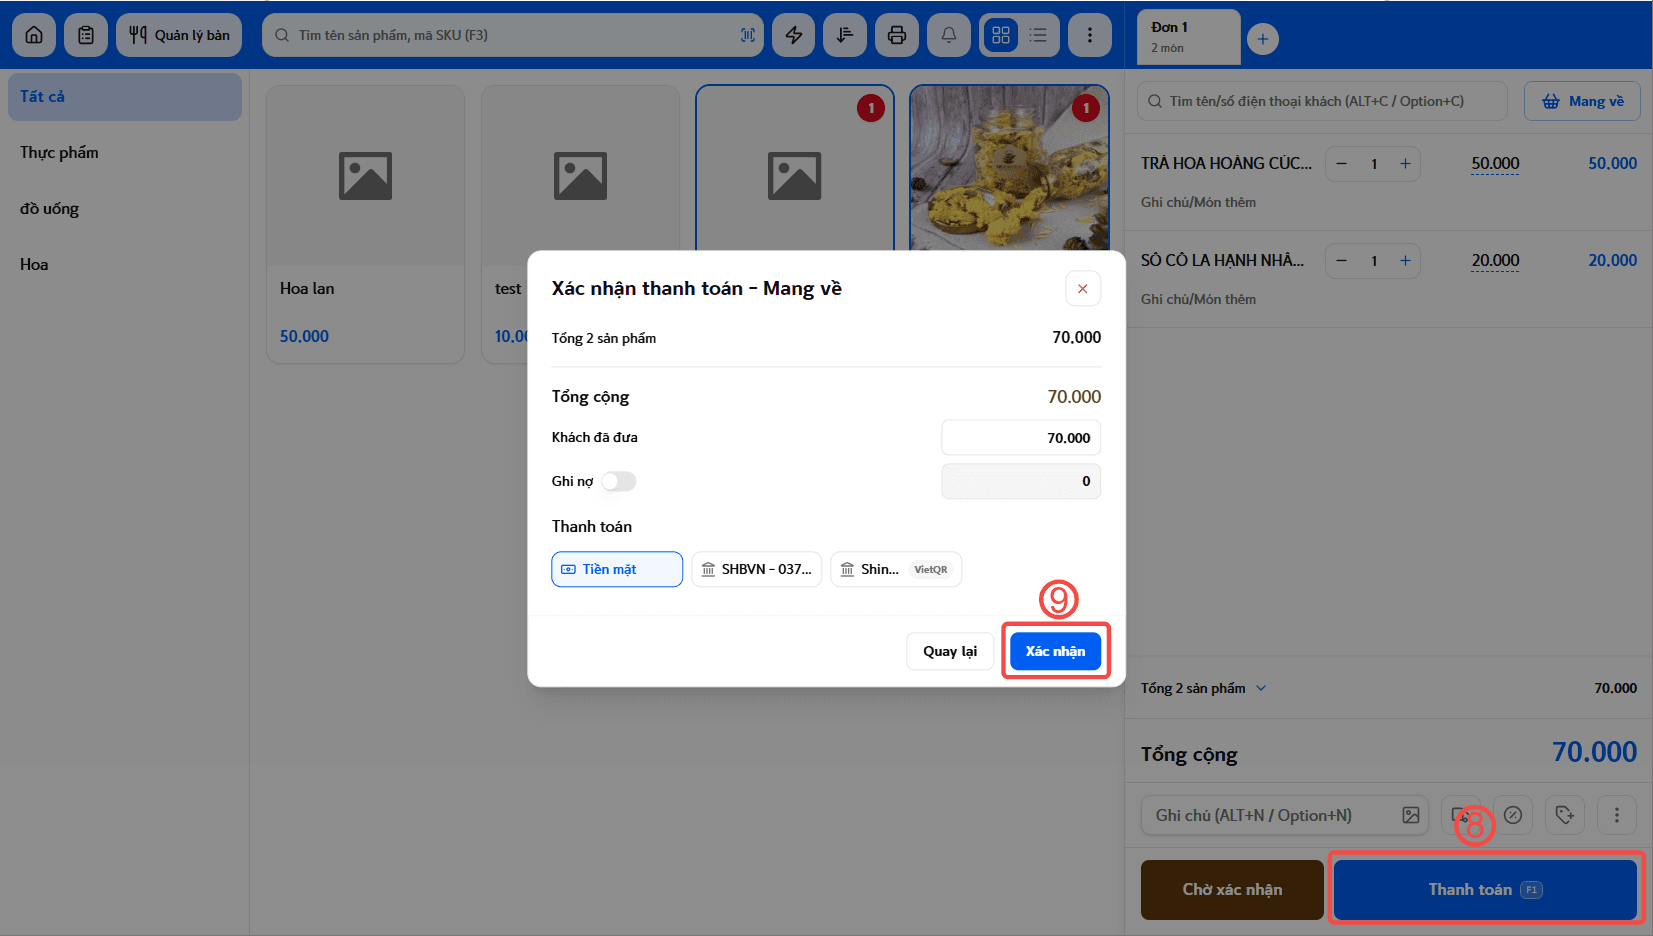1653x936 pixels.
Task: Click the lightning bolt quick action icon
Action: (x=794, y=35)
